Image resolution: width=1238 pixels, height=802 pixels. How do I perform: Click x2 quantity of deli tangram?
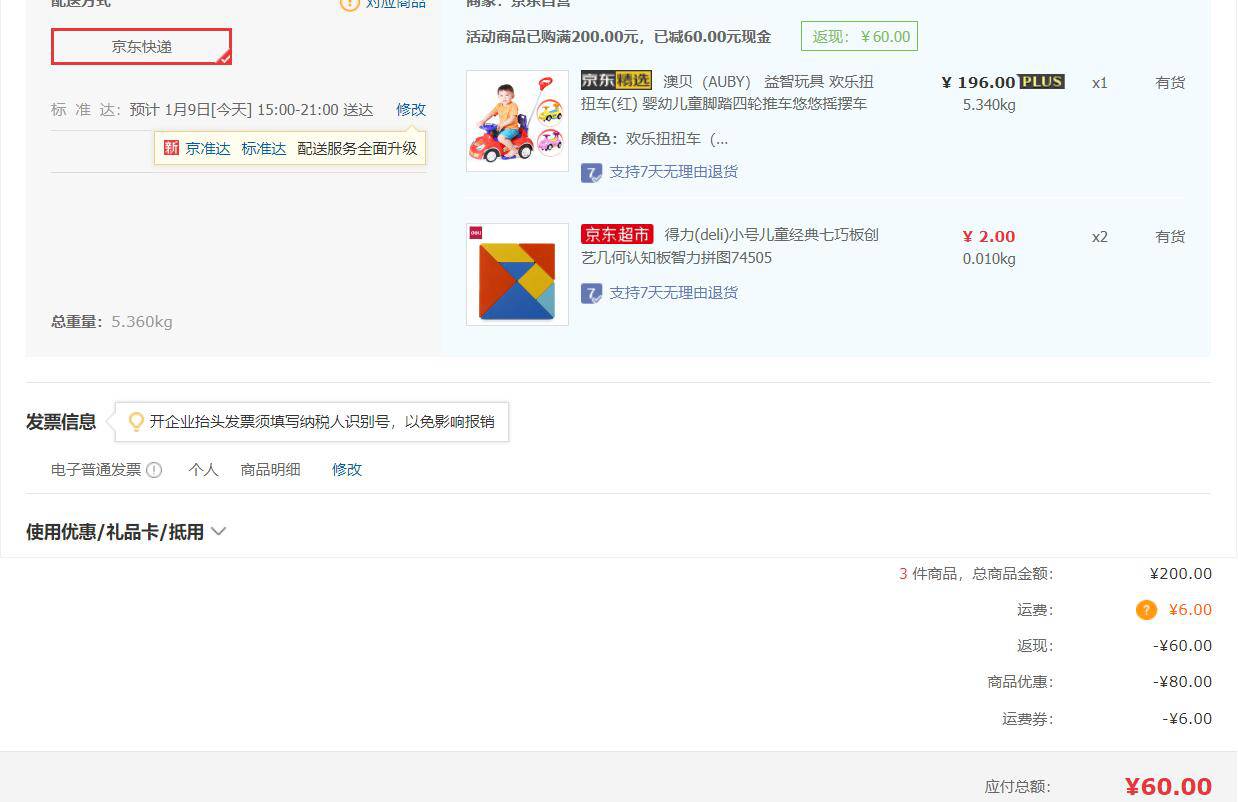pos(1100,237)
